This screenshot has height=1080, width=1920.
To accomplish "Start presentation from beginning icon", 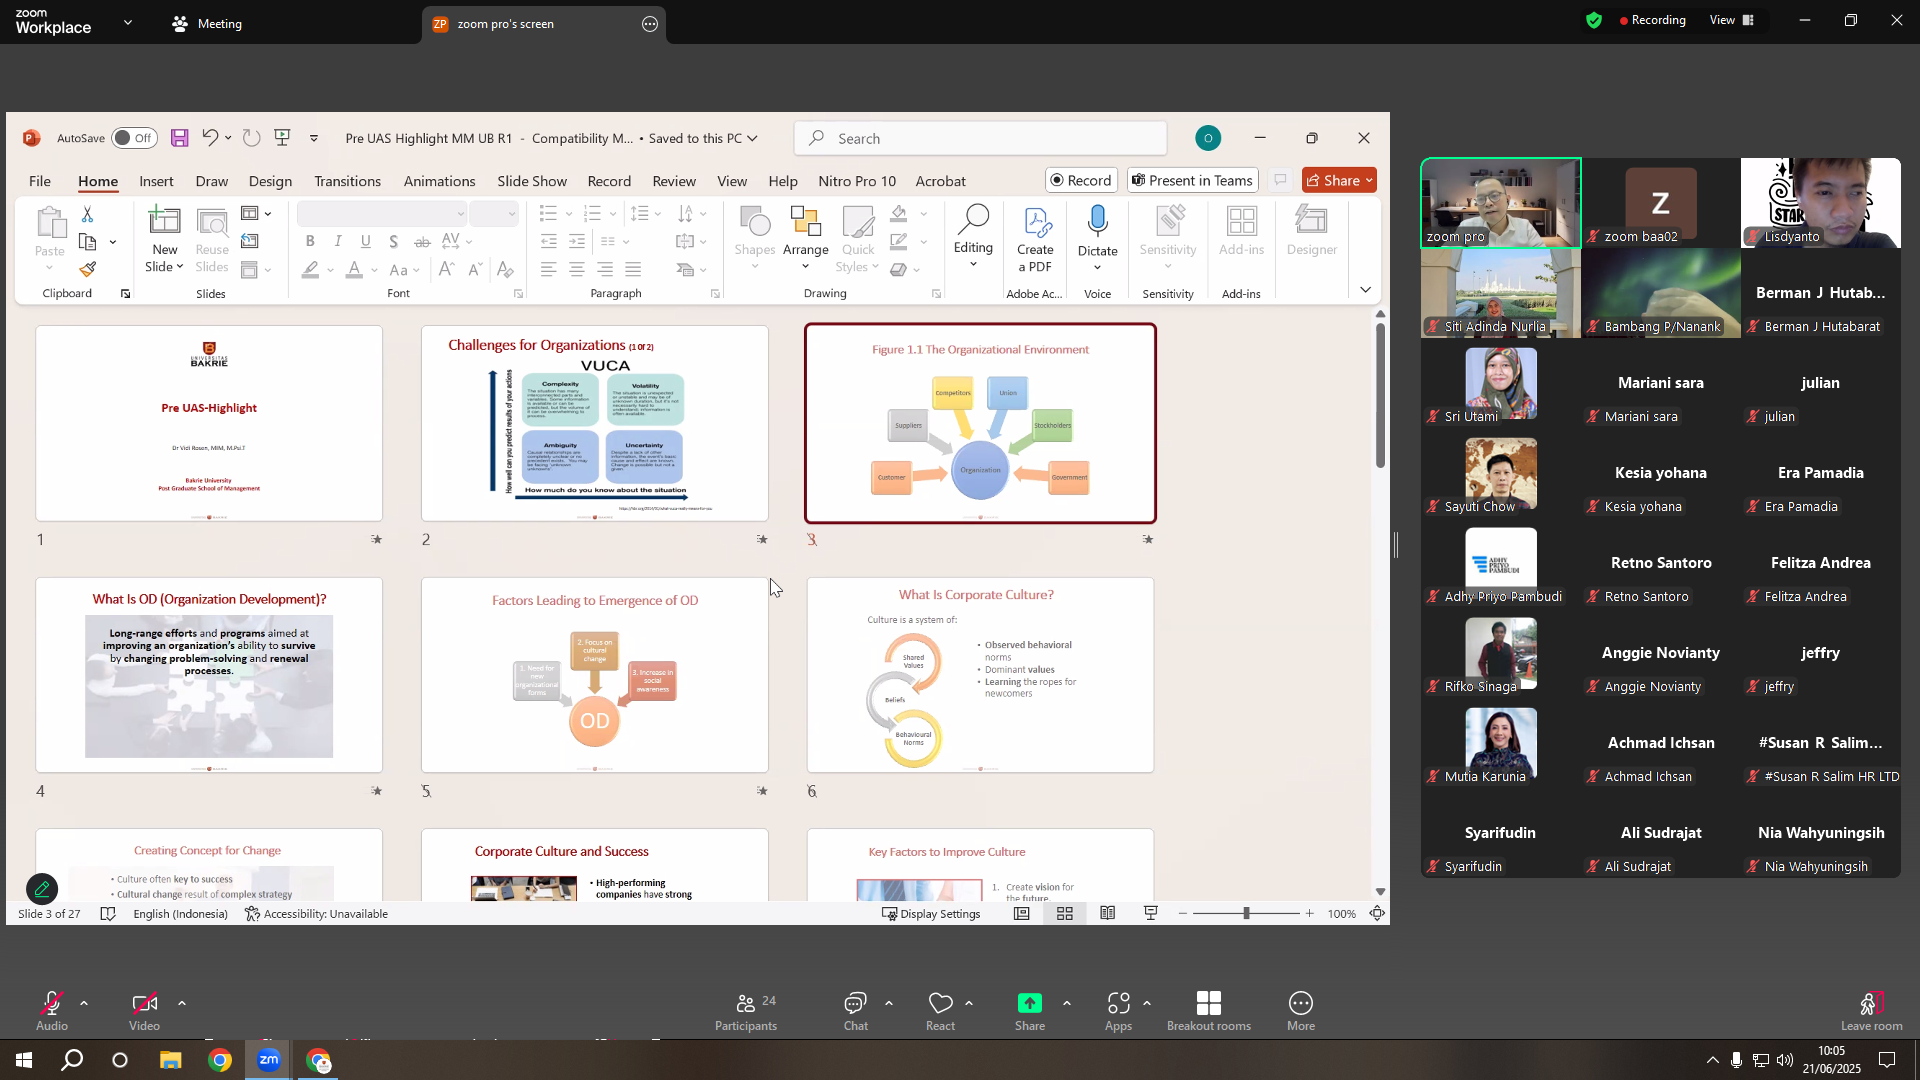I will (283, 138).
